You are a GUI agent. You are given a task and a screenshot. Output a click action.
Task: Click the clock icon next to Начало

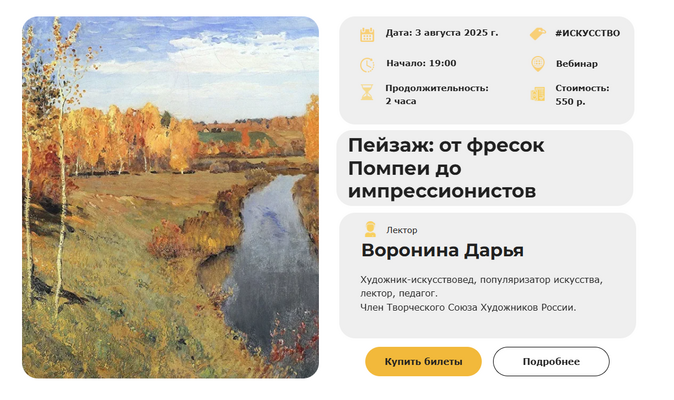point(367,65)
